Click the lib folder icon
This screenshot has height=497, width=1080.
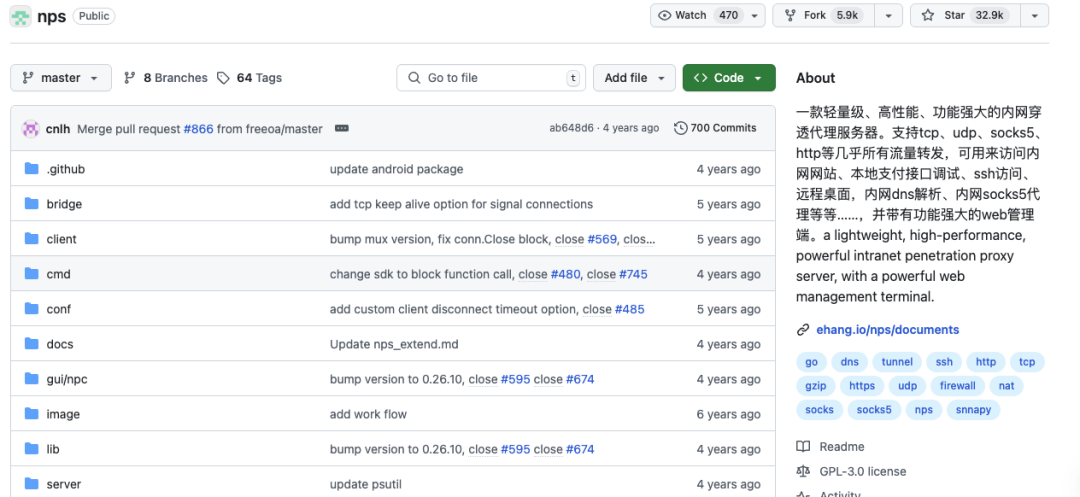31,449
